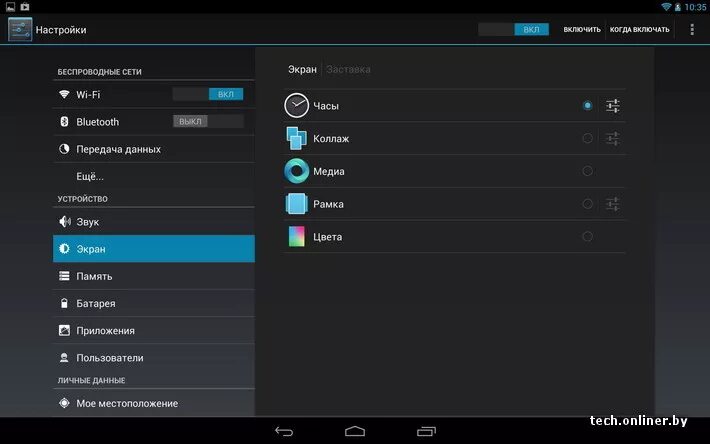Image resolution: width=710 pixels, height=444 pixels.
Task: Tap the Цвета list label
Action: [327, 237]
